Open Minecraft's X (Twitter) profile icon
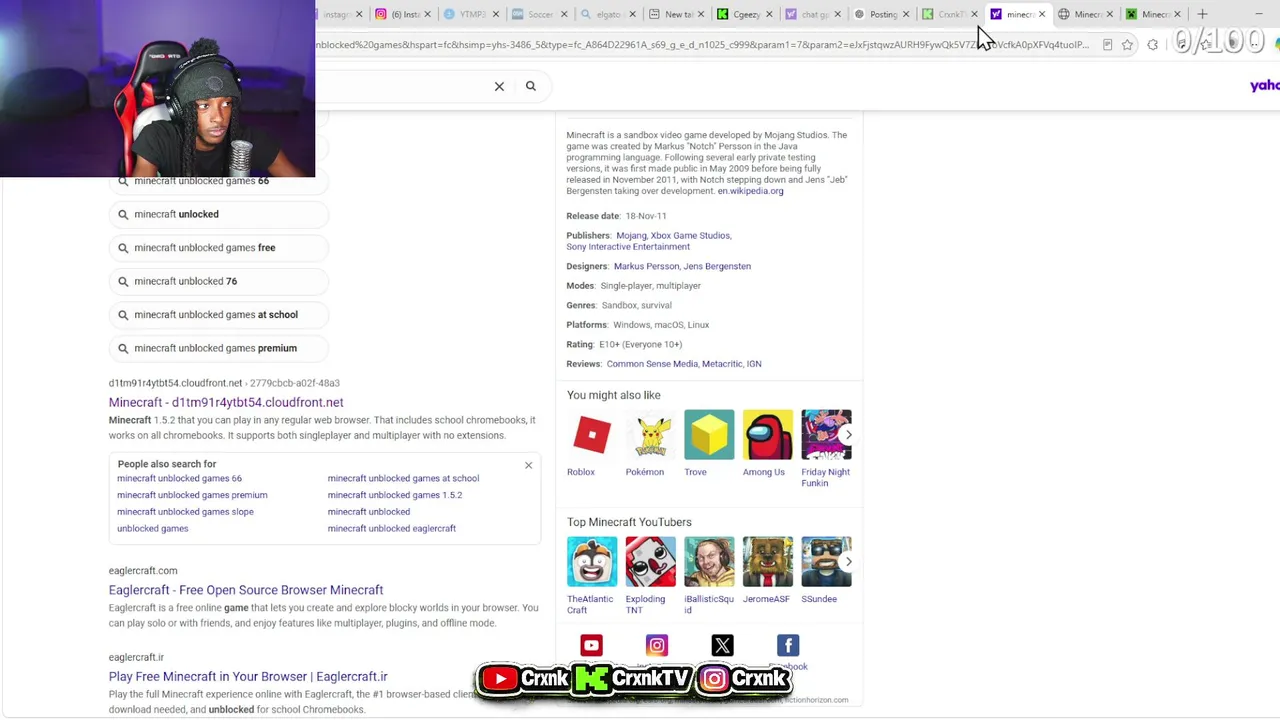 (722, 646)
